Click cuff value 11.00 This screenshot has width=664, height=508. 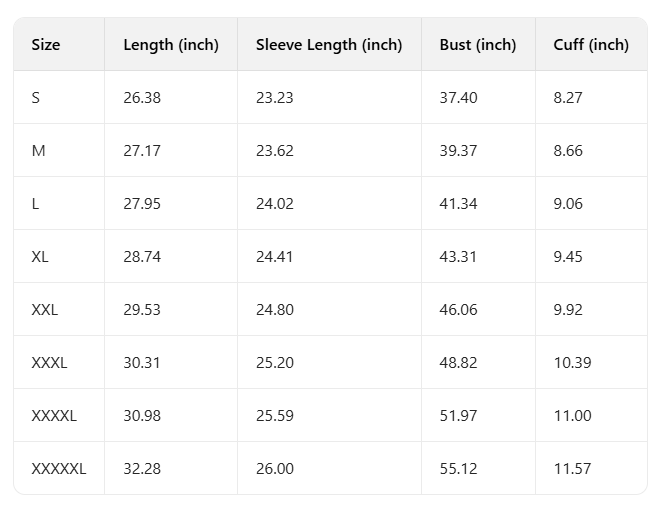[x=573, y=416]
